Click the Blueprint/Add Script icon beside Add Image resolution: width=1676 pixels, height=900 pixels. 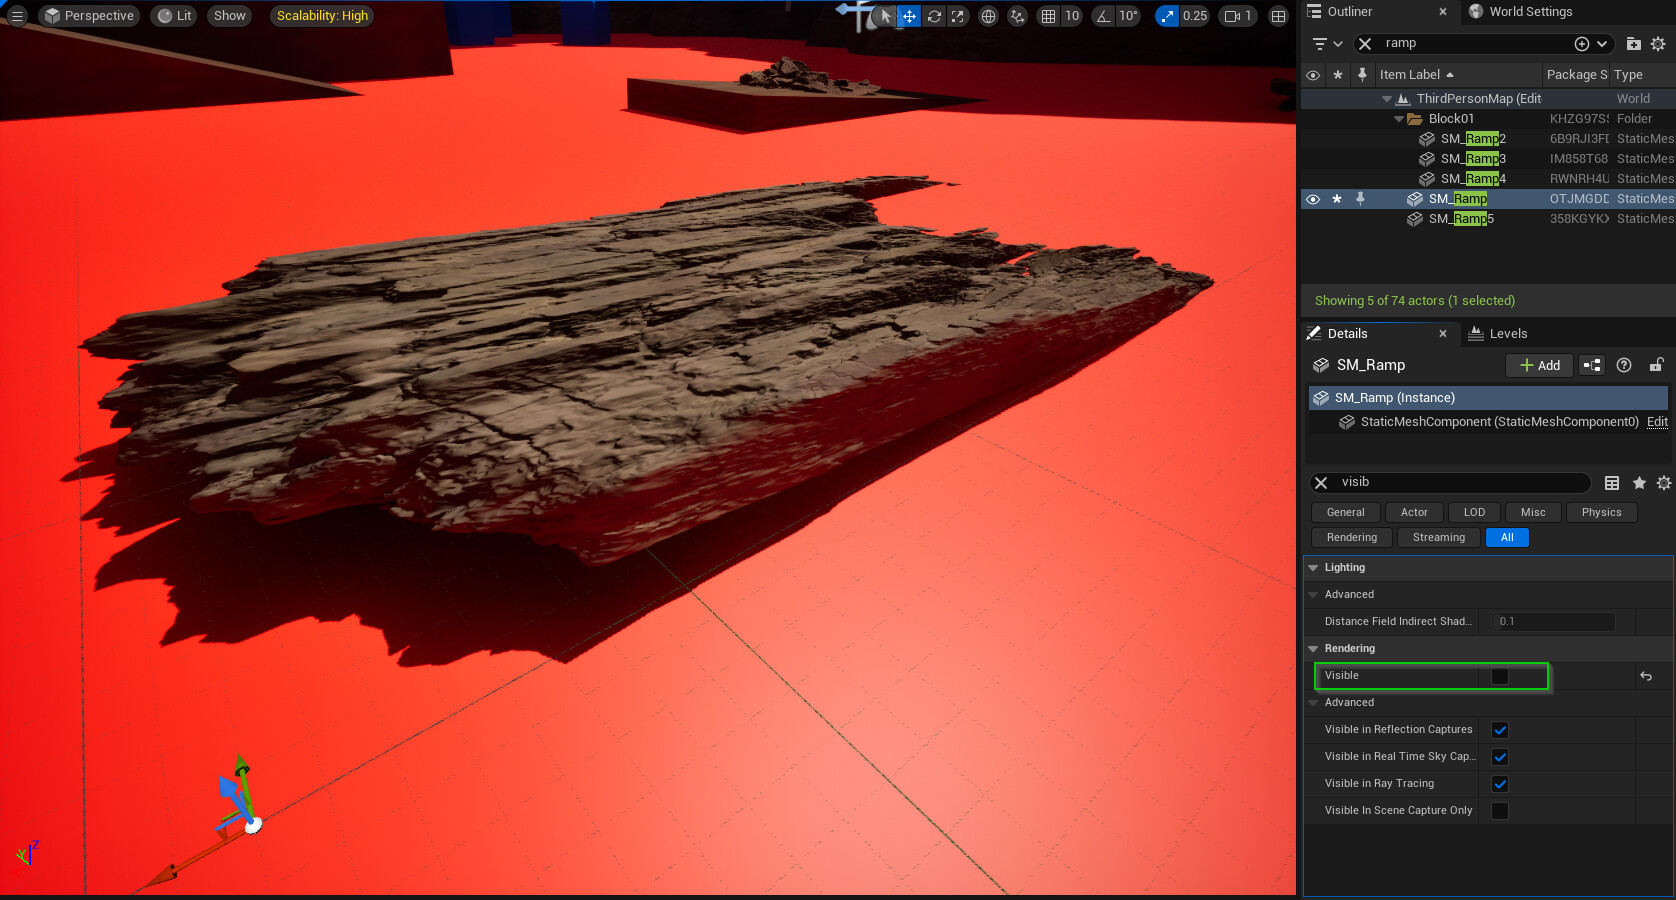tap(1592, 366)
